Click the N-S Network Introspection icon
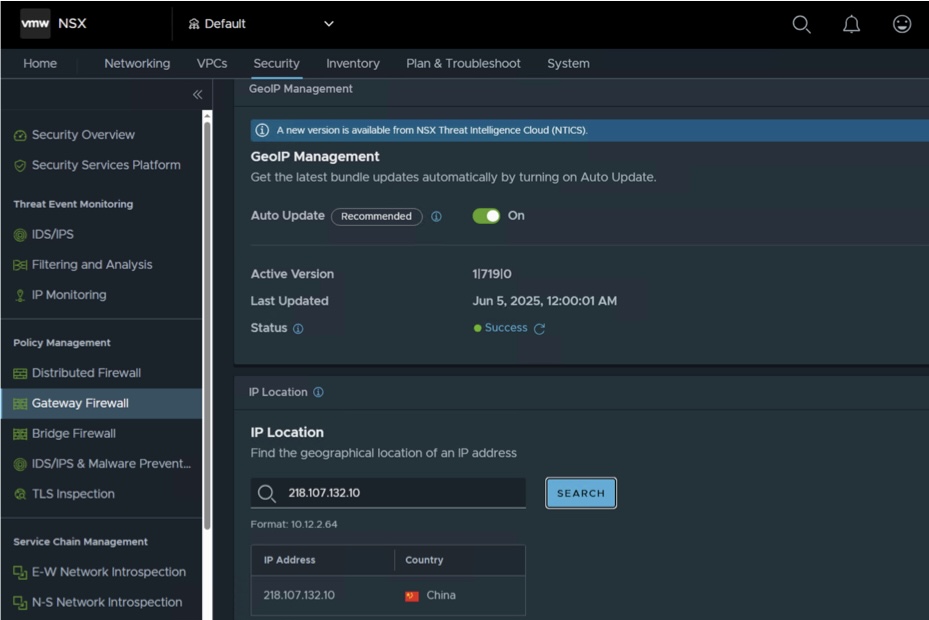Viewport: 929px width, 620px height. 20,603
